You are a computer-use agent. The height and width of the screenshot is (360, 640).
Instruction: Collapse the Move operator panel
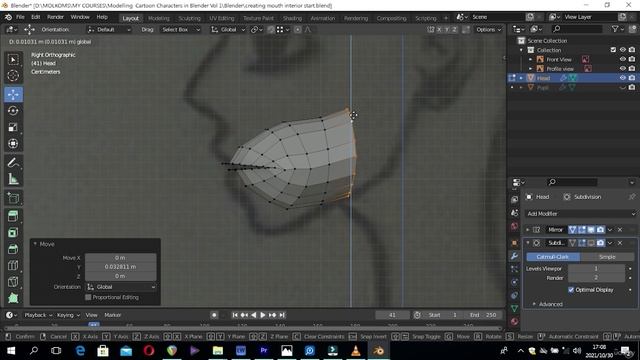pyautogui.click(x=35, y=244)
